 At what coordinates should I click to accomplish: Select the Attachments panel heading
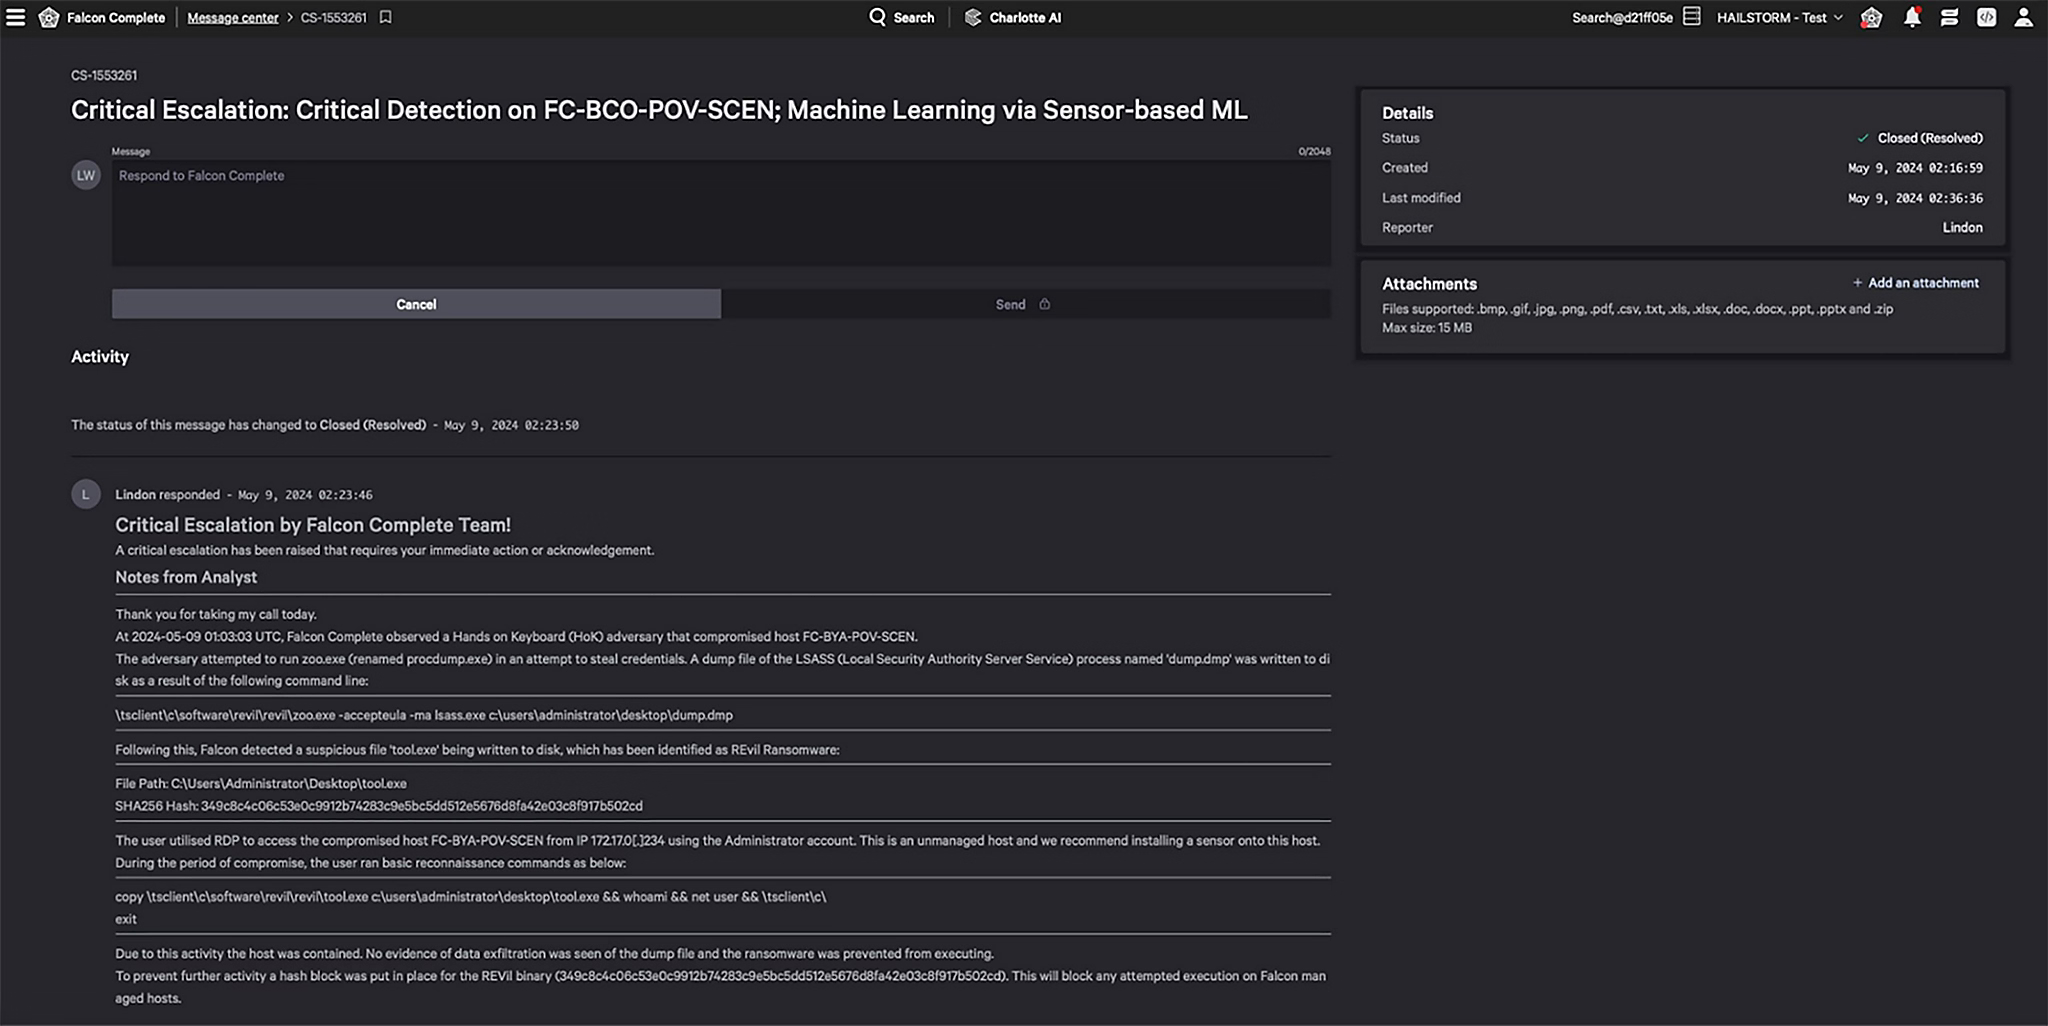[x=1429, y=284]
